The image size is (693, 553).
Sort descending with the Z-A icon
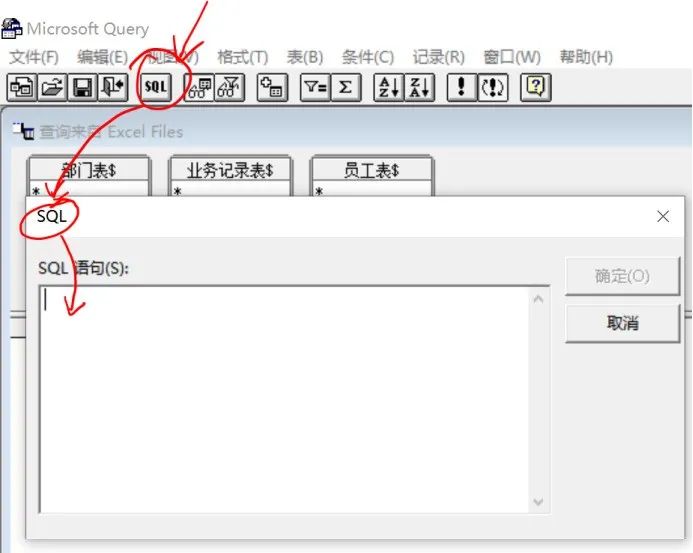tap(419, 87)
